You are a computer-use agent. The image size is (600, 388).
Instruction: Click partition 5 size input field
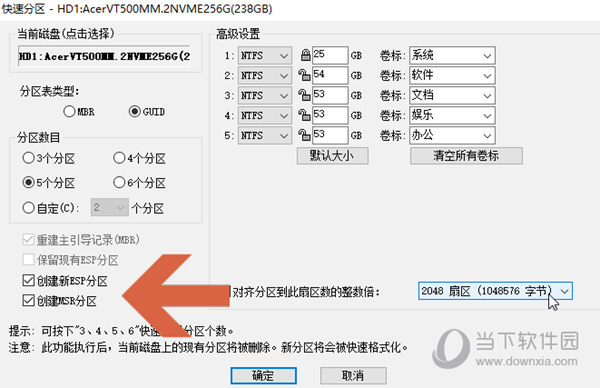click(330, 135)
